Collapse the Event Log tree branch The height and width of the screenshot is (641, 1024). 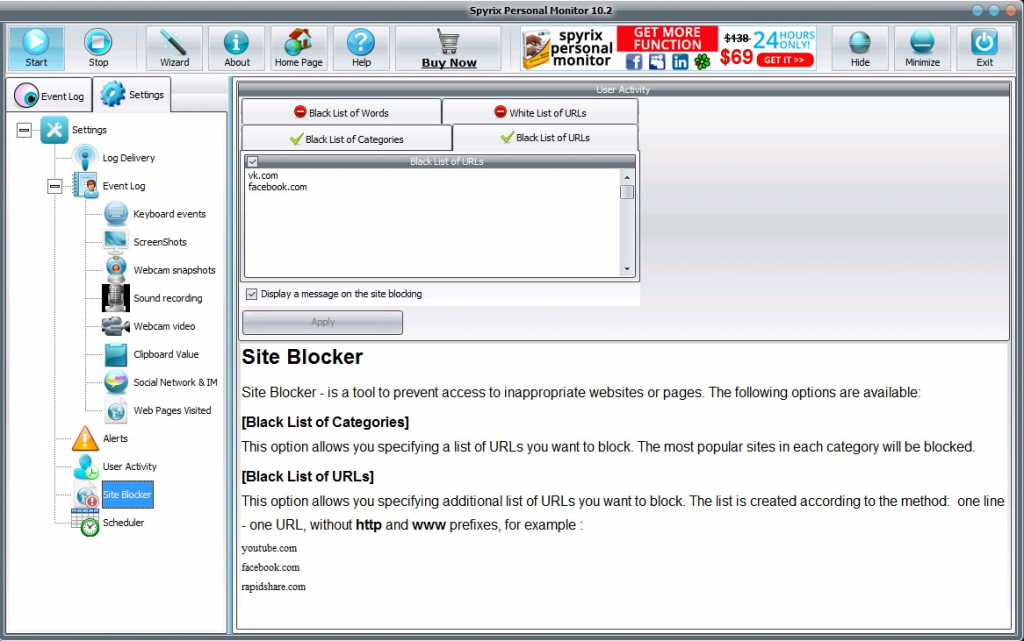point(55,186)
